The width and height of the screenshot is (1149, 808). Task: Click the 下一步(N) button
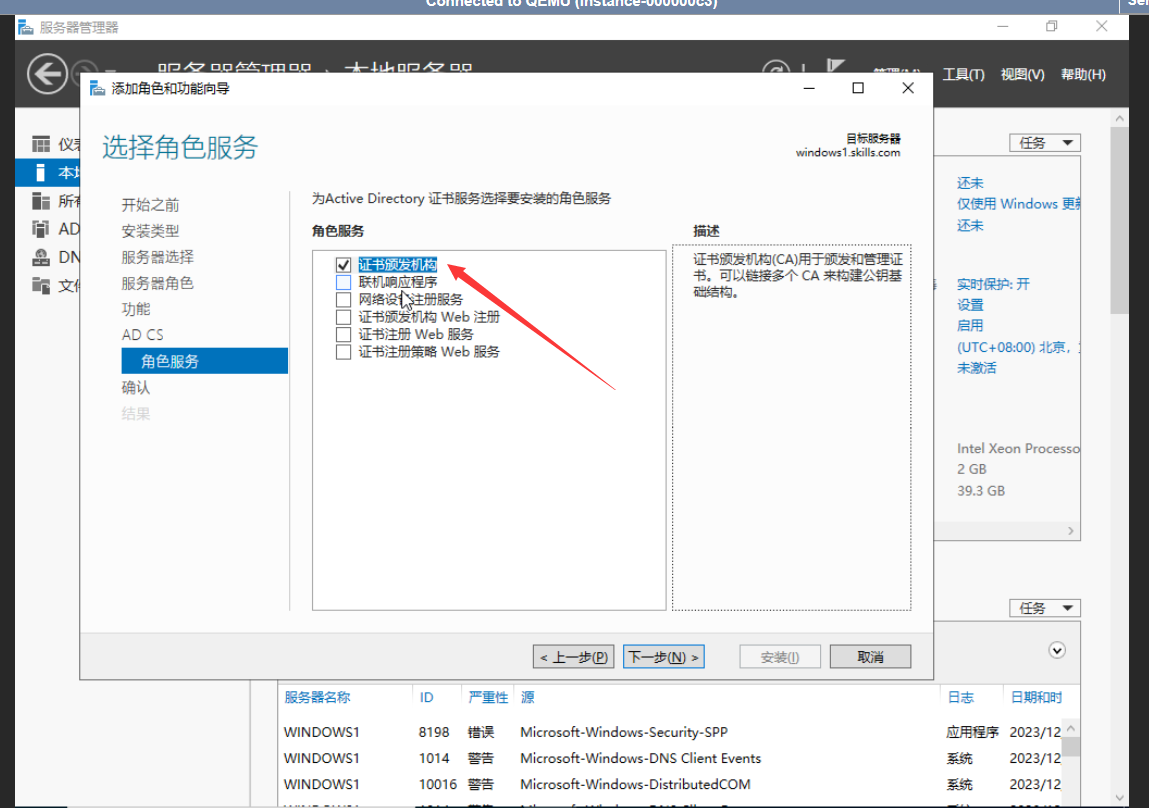click(x=664, y=657)
